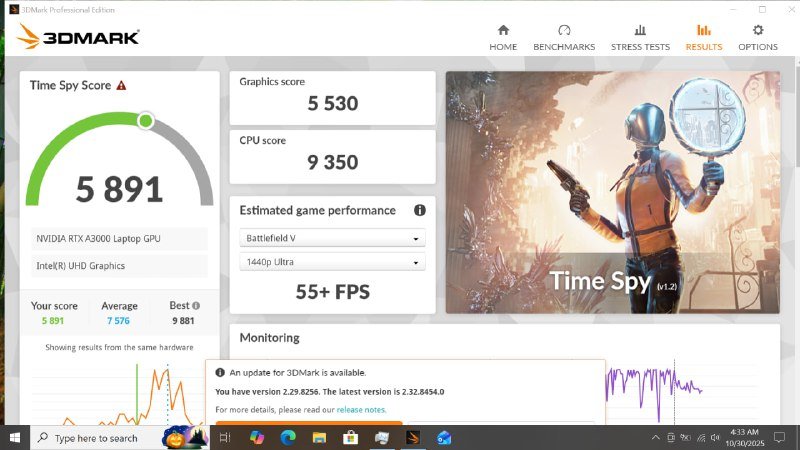Show hidden system tray icons chevron
Image resolution: width=800 pixels, height=450 pixels.
click(x=656, y=438)
